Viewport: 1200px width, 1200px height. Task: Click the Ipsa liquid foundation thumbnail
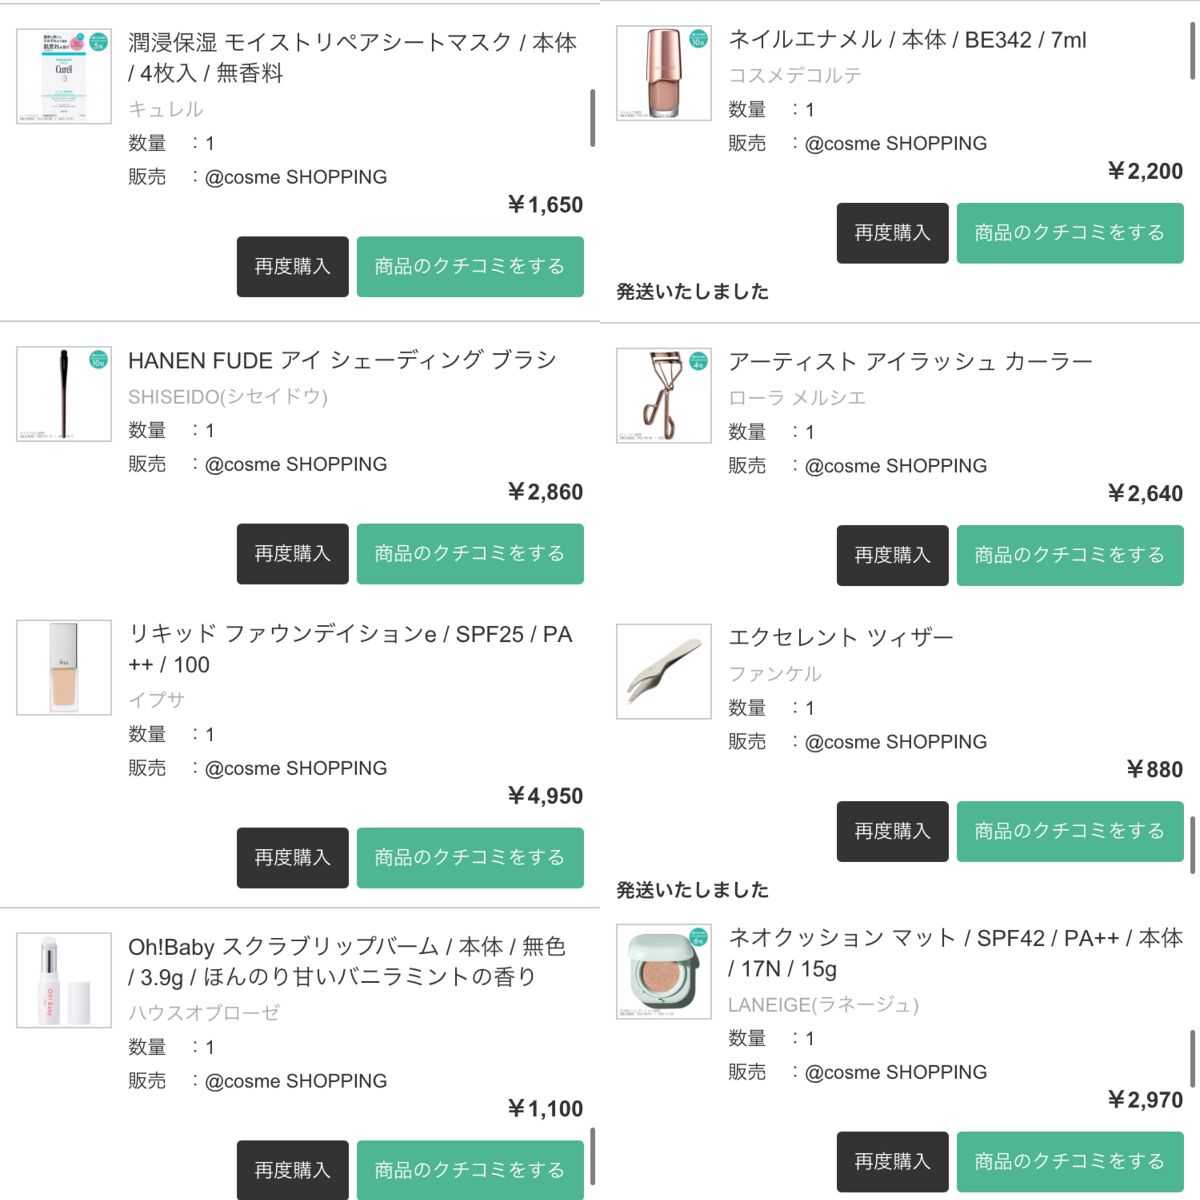pyautogui.click(x=64, y=667)
